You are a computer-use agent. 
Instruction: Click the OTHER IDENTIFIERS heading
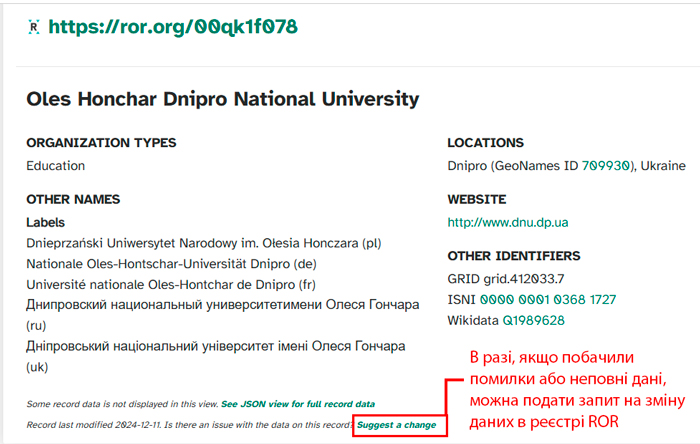[x=514, y=256]
